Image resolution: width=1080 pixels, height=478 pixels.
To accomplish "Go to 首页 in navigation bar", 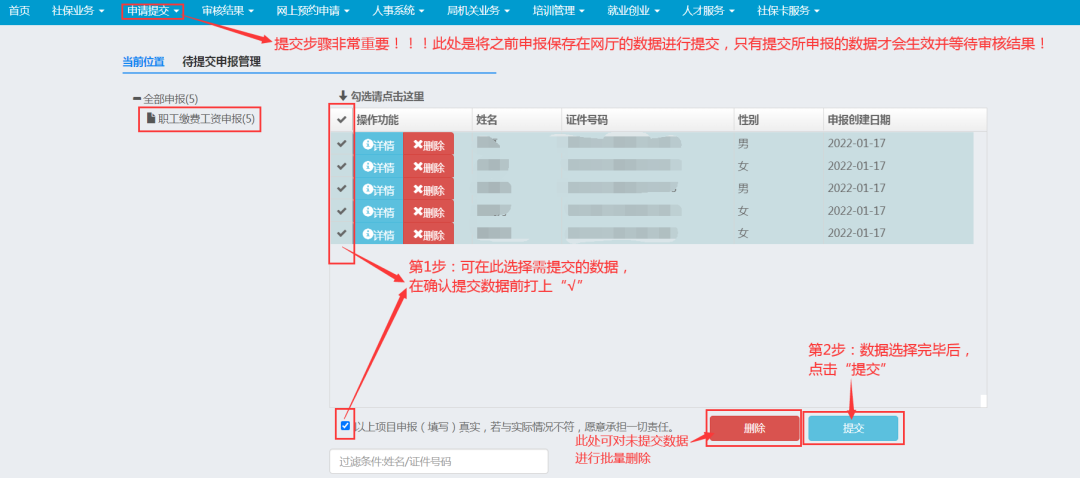I will click(x=19, y=11).
